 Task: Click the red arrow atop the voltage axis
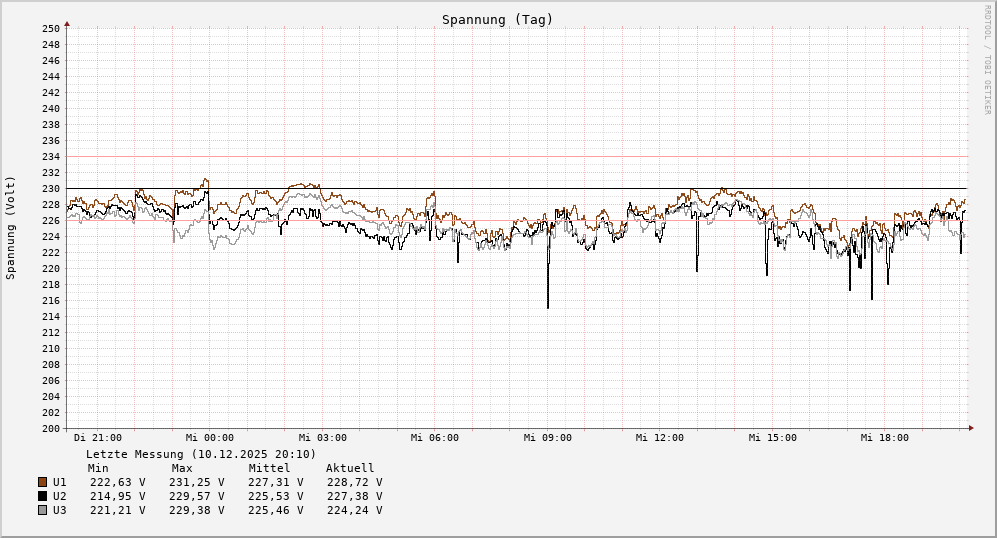pyautogui.click(x=67, y=22)
